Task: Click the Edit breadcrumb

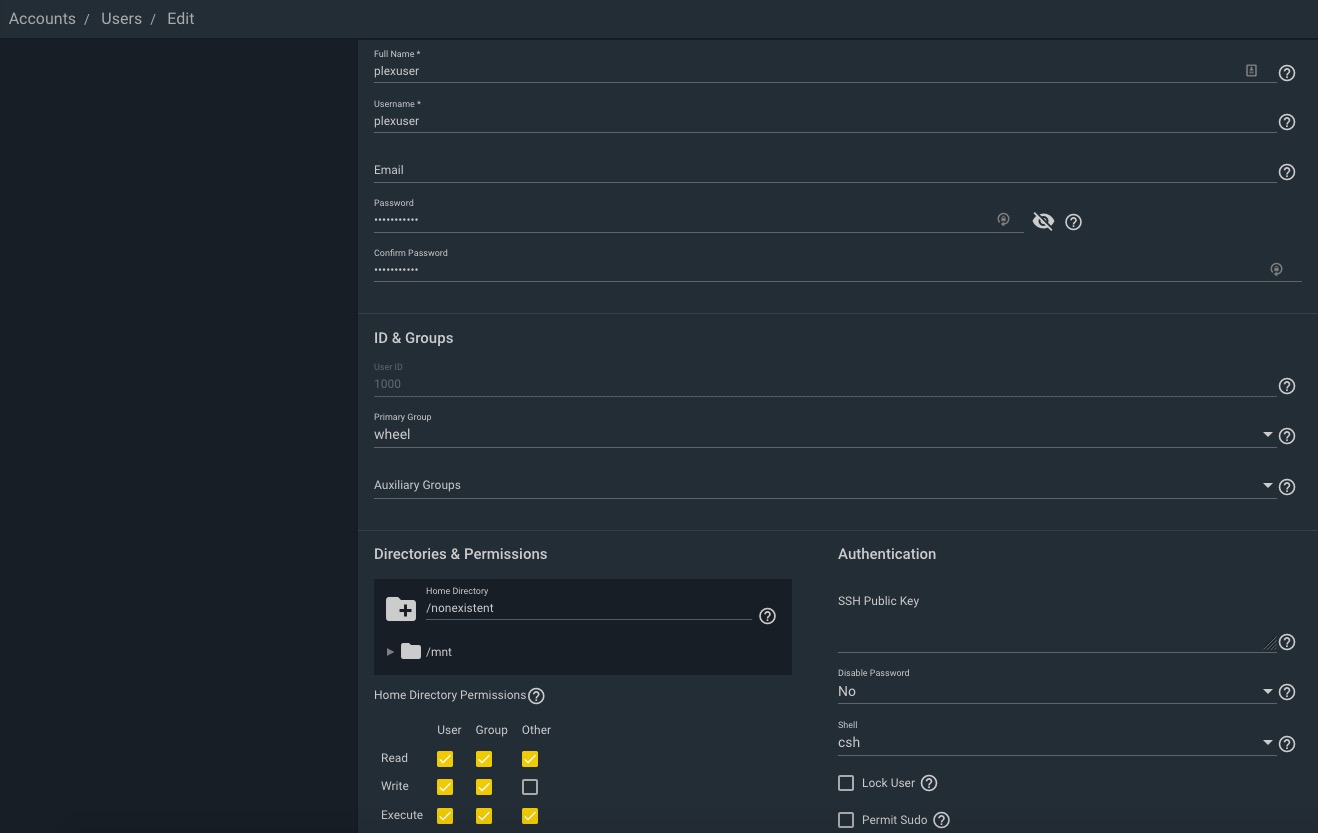Action: click(x=181, y=19)
